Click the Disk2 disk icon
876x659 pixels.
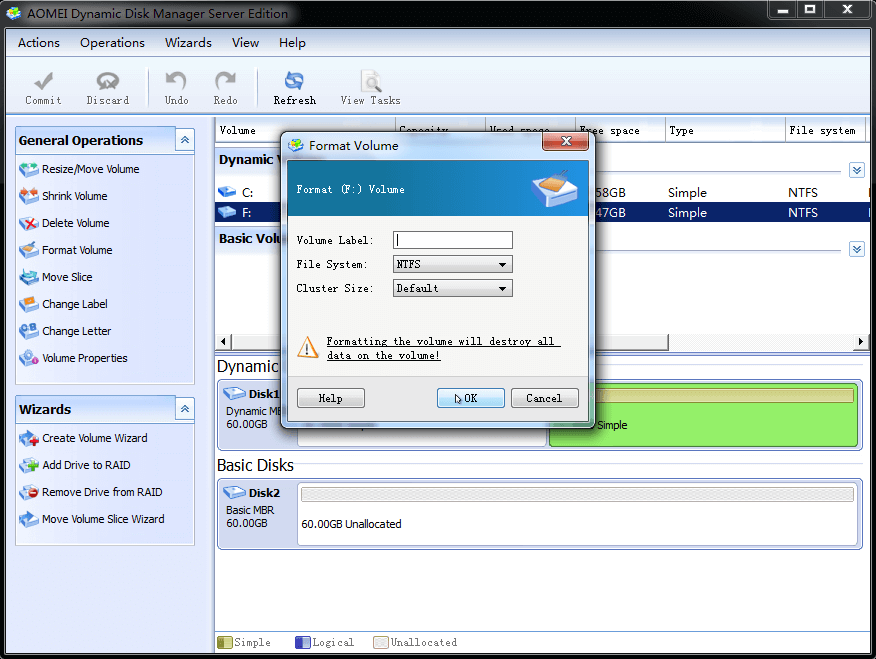[234, 493]
